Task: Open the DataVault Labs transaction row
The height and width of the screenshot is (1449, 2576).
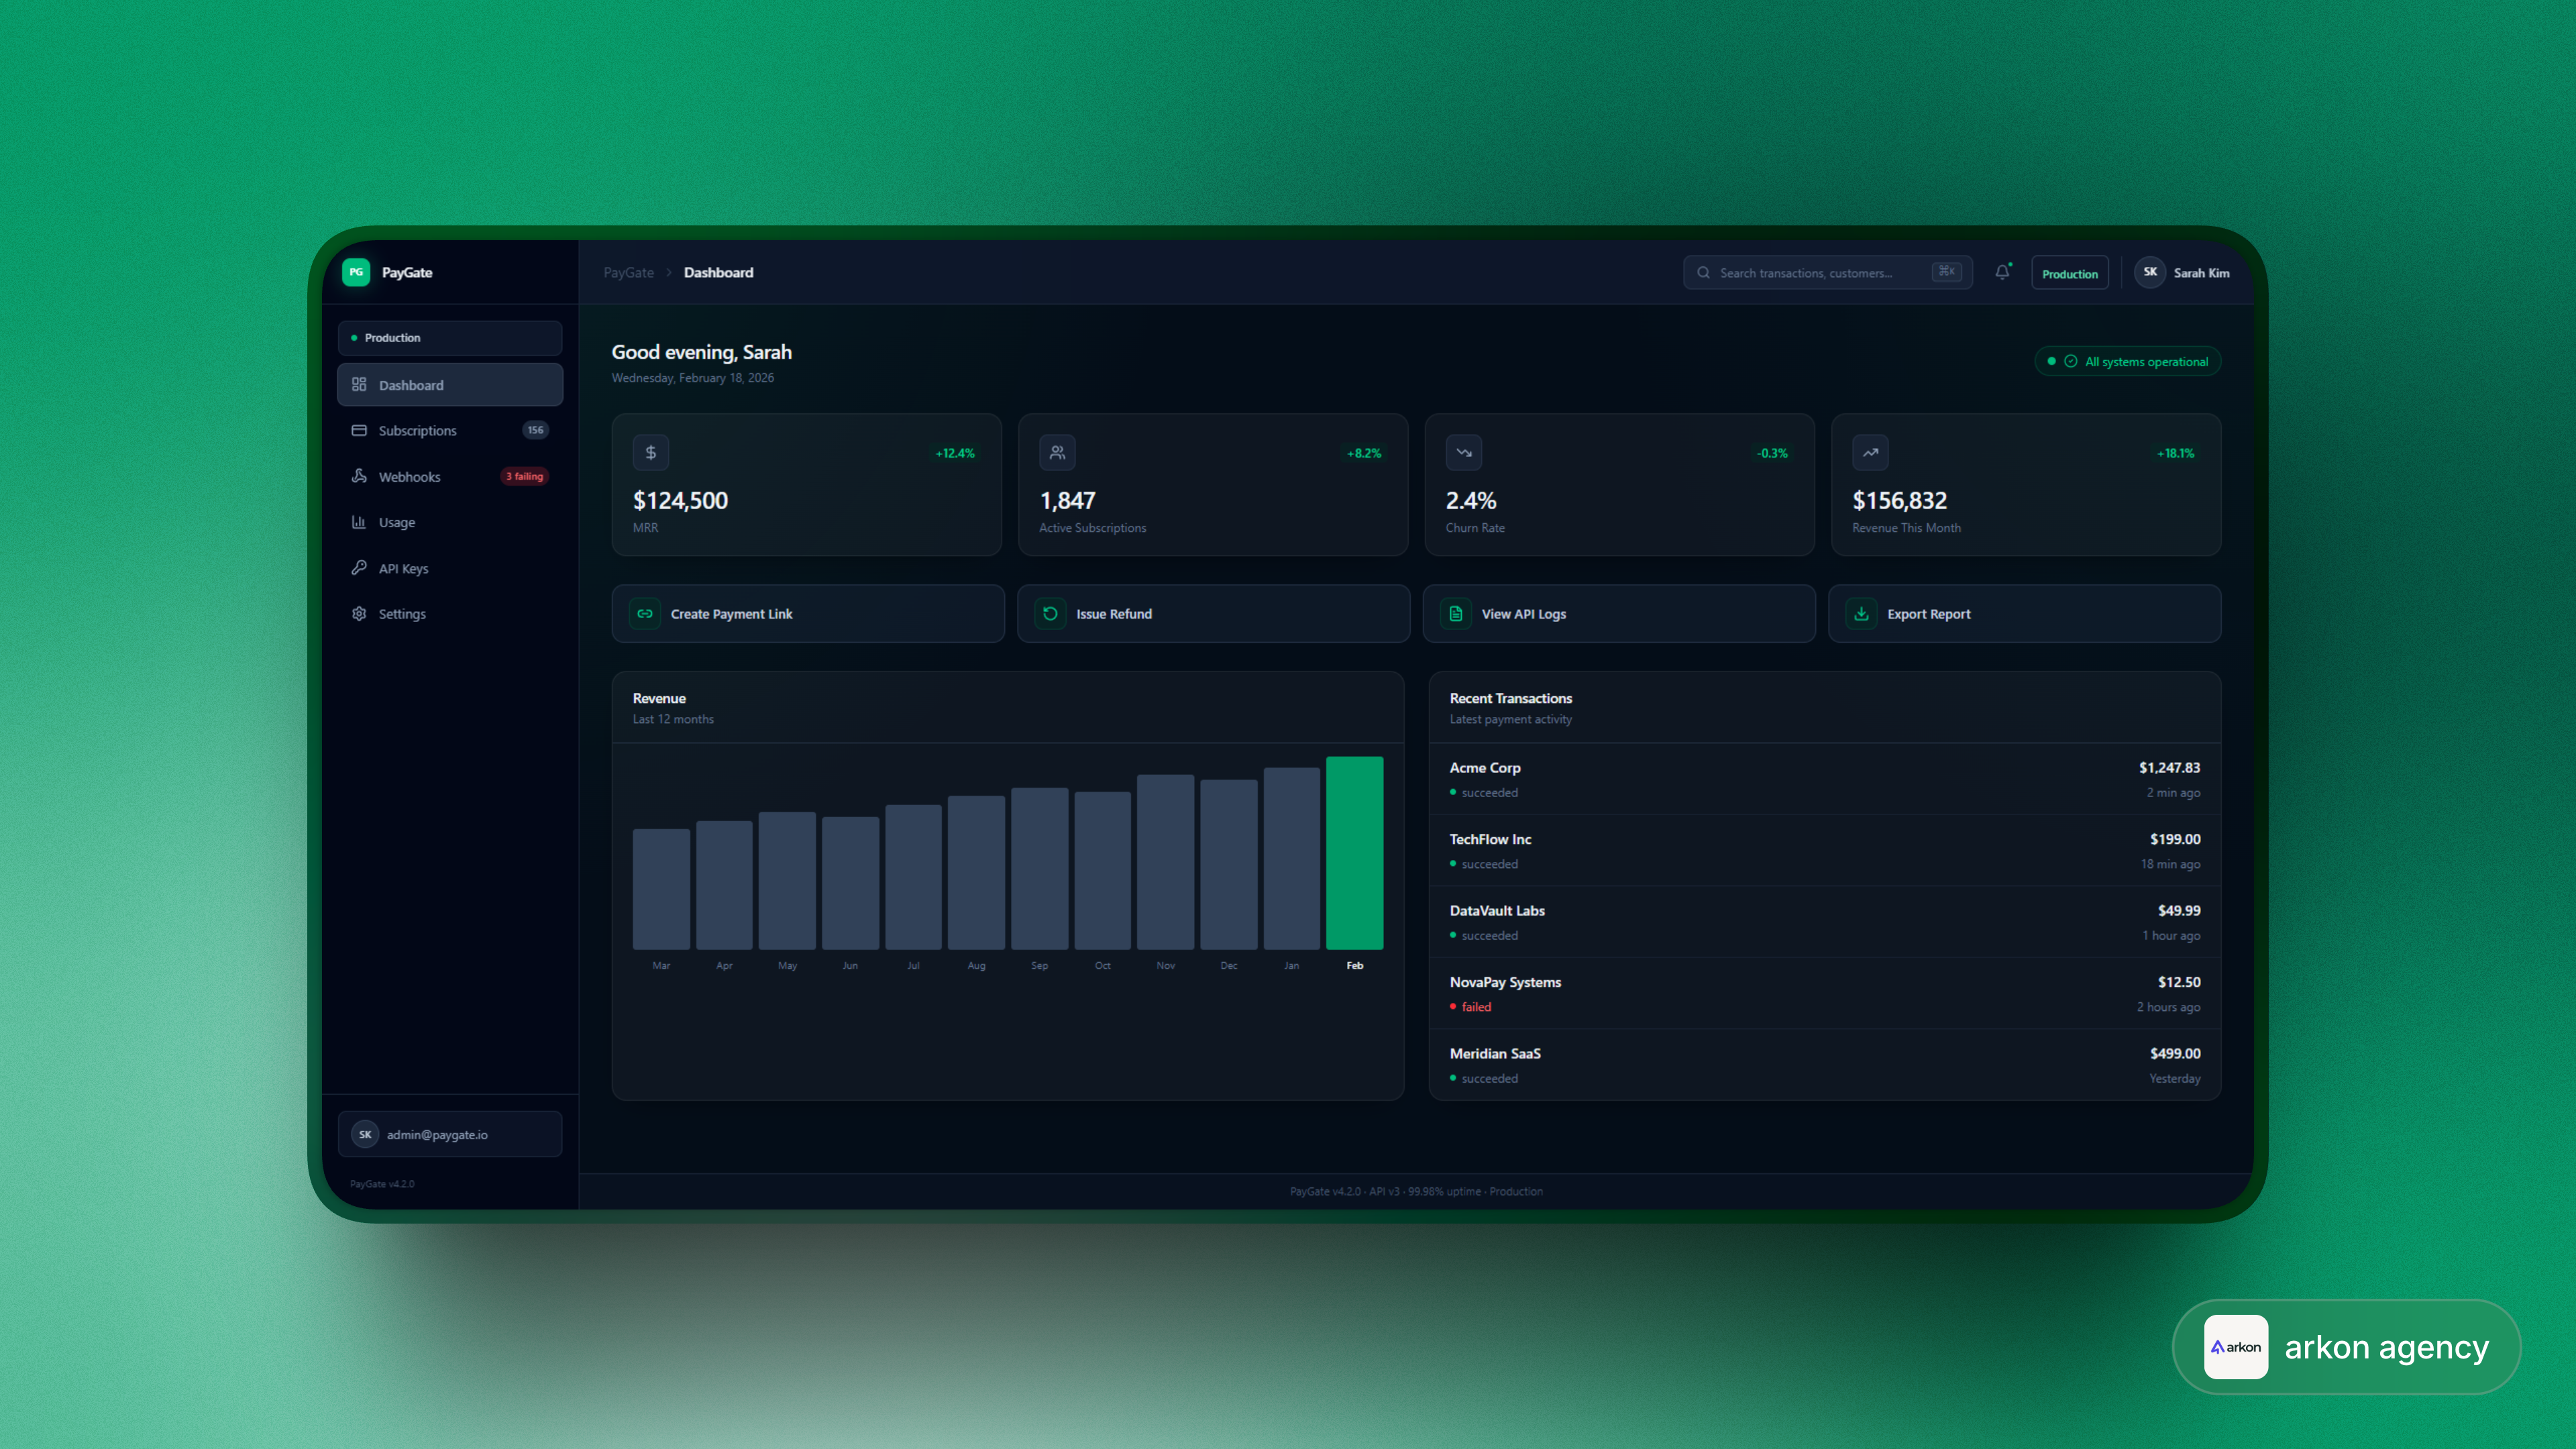Action: [1825, 922]
